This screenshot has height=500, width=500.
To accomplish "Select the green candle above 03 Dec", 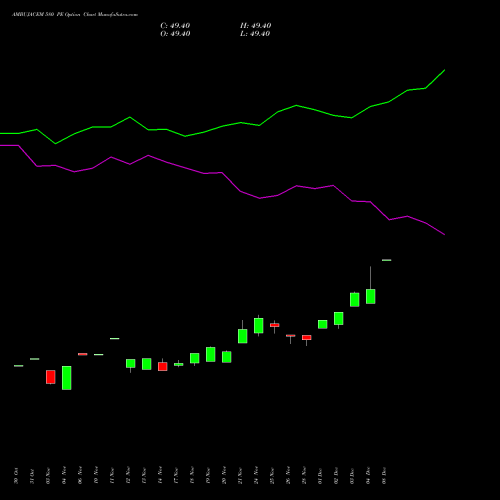I will click(355, 300).
